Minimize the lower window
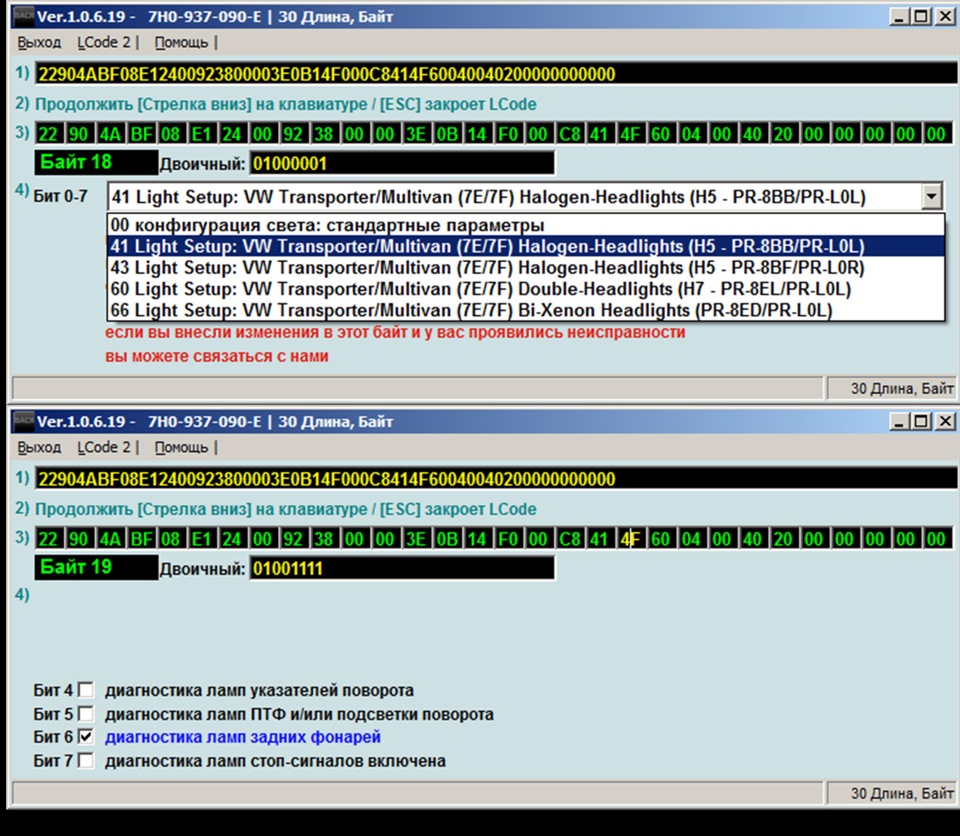 898,421
